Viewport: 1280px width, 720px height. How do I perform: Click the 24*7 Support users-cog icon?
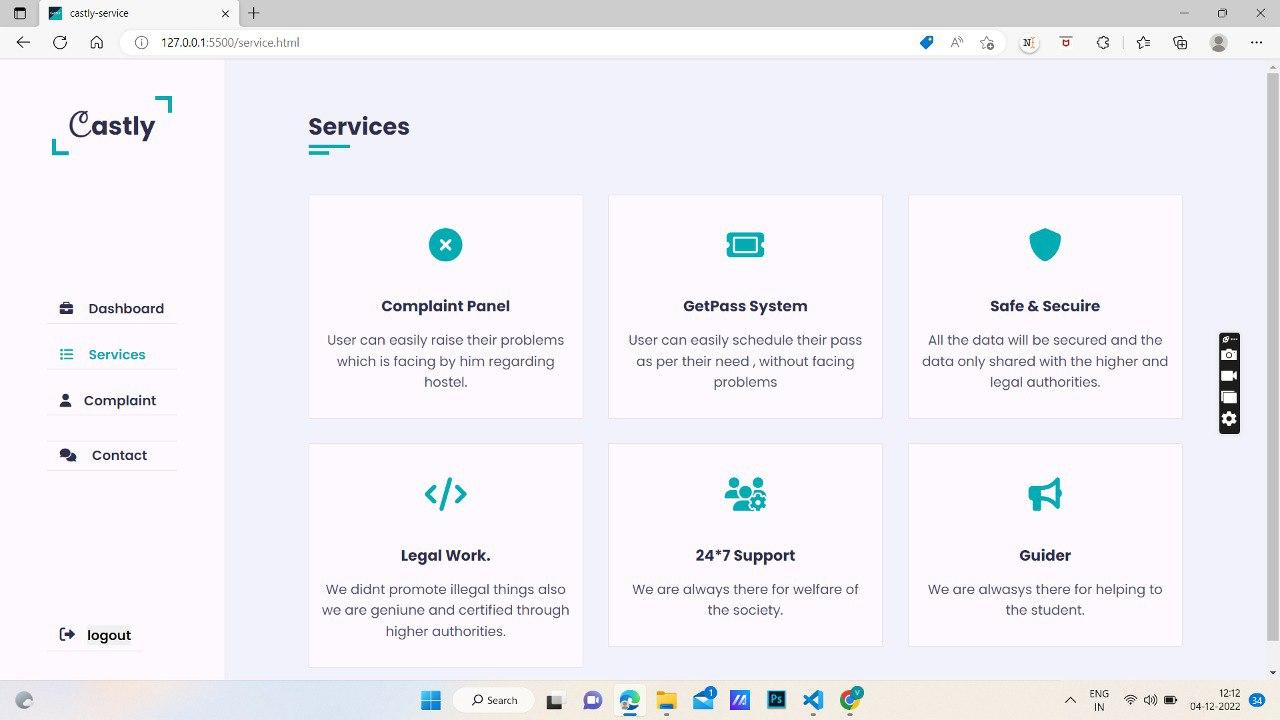(x=745, y=494)
